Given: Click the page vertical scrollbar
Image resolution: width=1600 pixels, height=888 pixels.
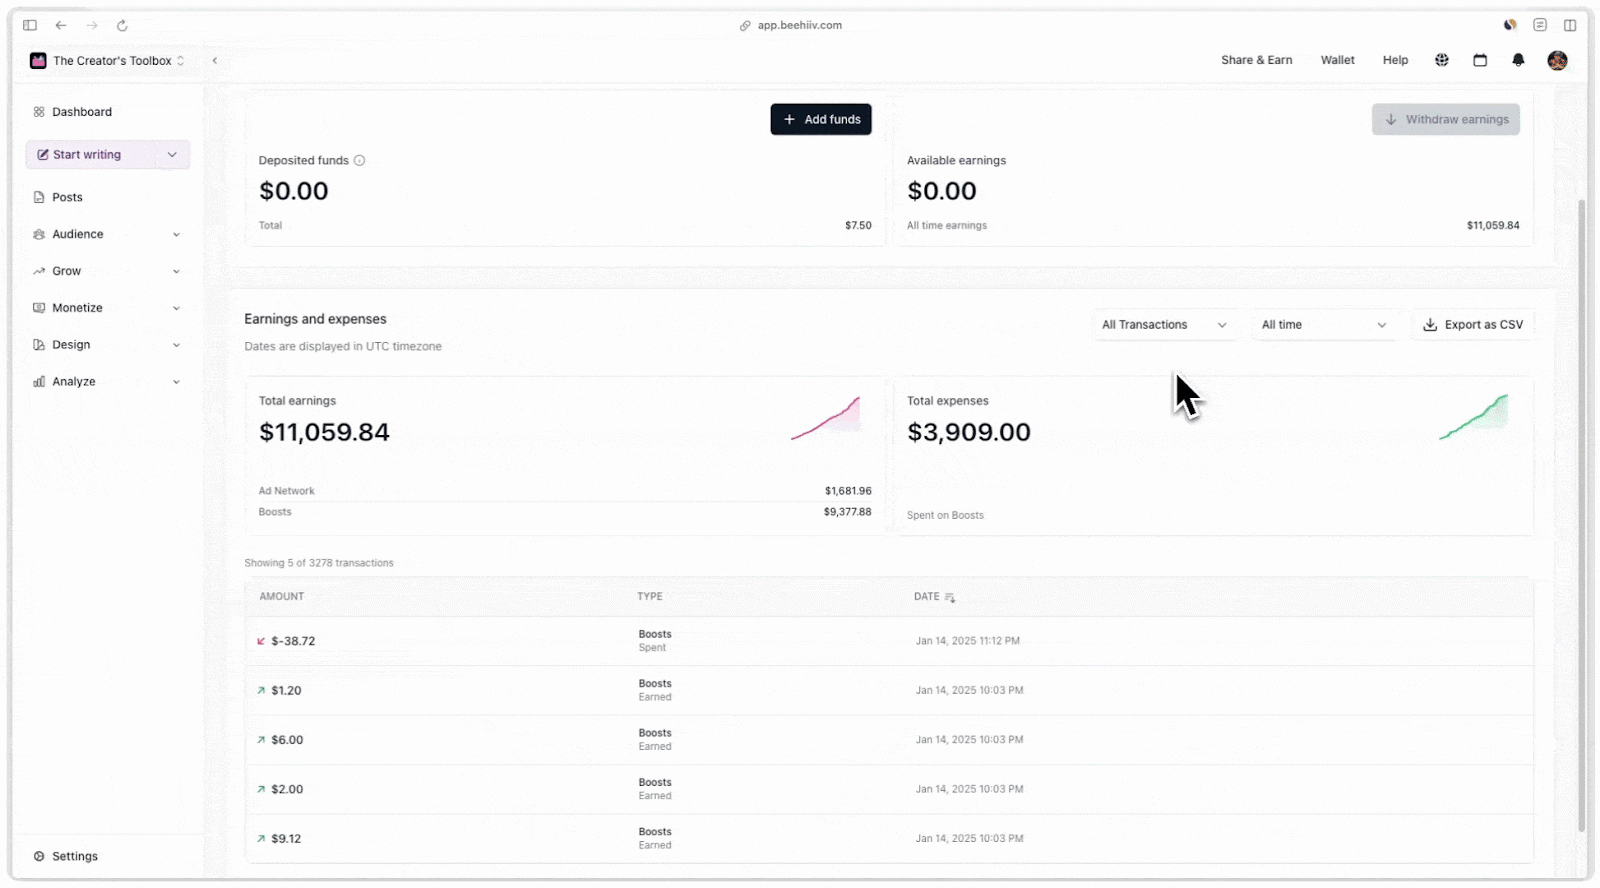Looking at the screenshot, I should (x=1581, y=500).
